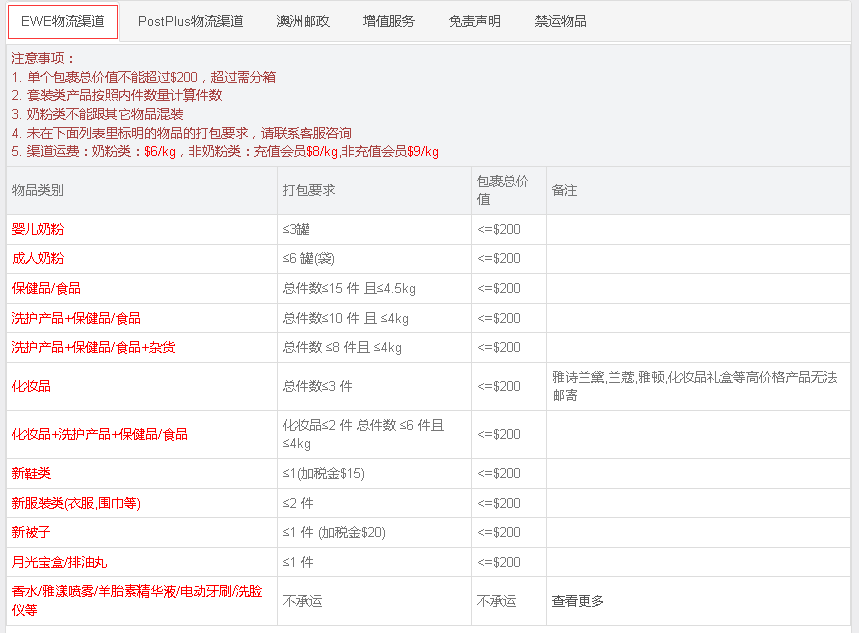Go to the 禁运物品 tab
The height and width of the screenshot is (633, 859).
[560, 22]
